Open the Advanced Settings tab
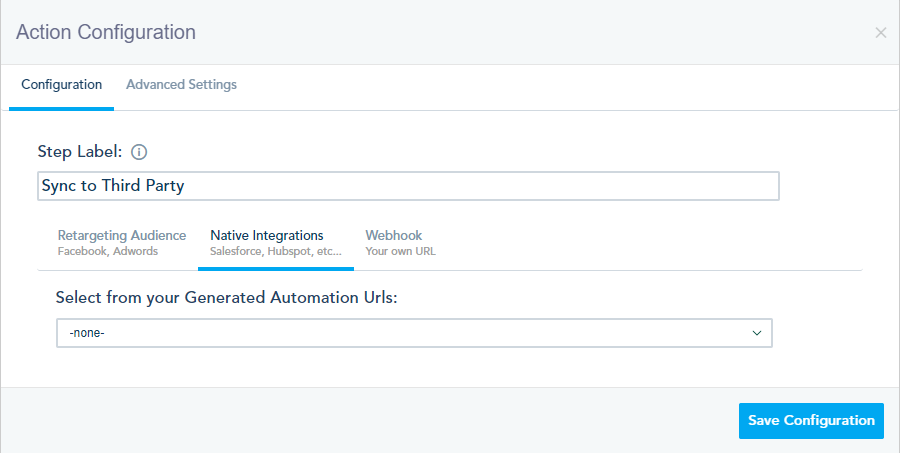Image resolution: width=900 pixels, height=453 pixels. [x=181, y=85]
